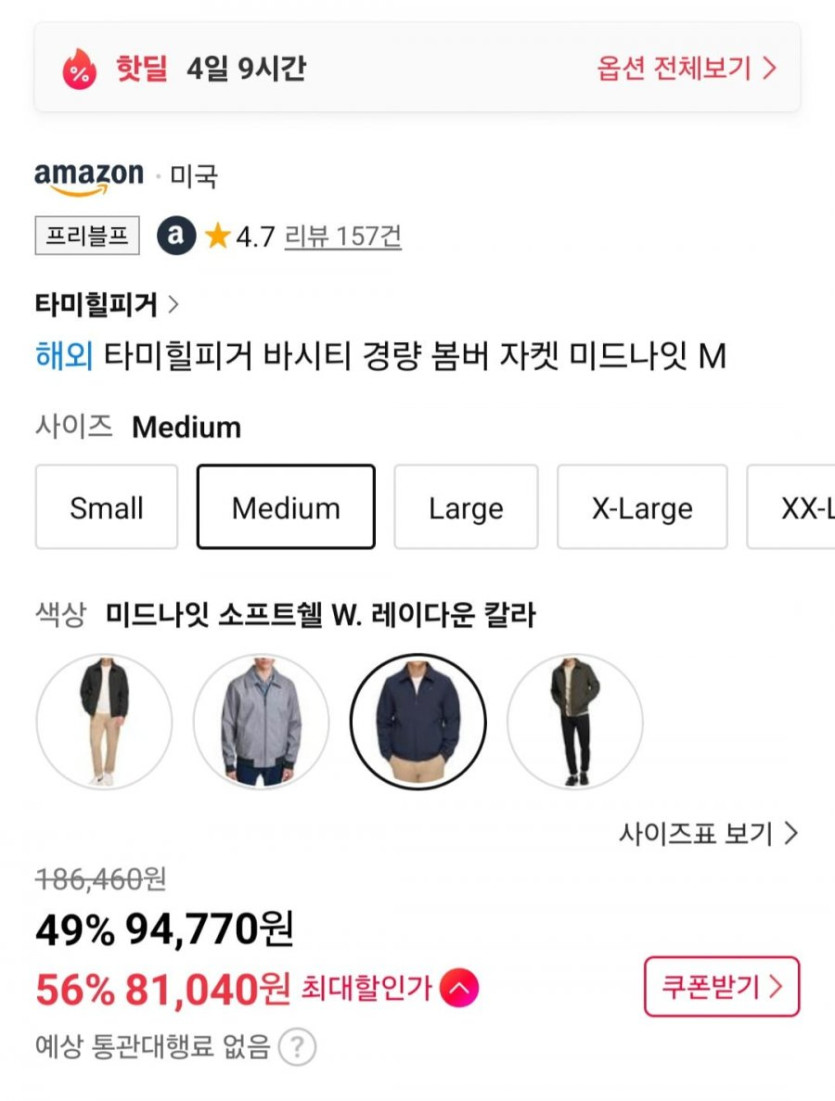Open the 리뷰 157건 reviews link

pos(343,237)
